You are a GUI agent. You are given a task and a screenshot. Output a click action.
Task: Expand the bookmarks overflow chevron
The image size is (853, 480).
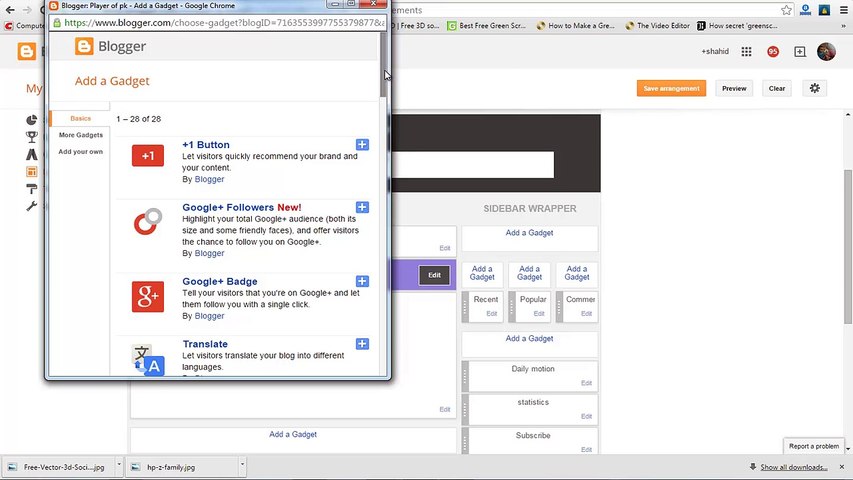click(844, 26)
